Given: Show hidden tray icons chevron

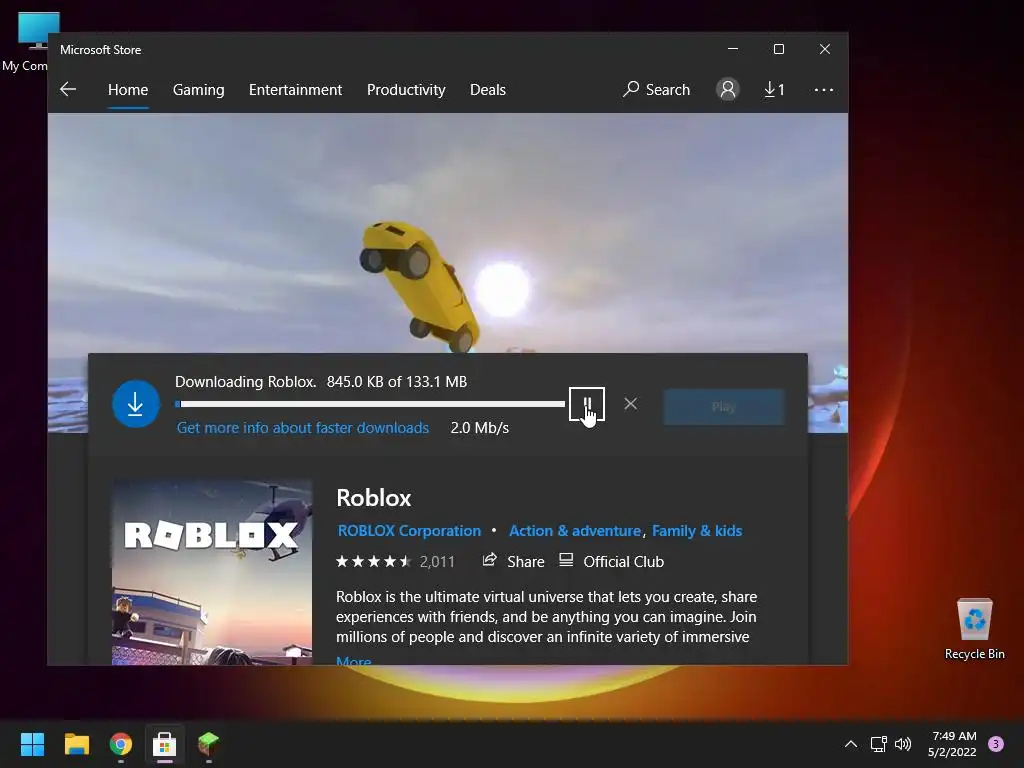Looking at the screenshot, I should click(851, 744).
